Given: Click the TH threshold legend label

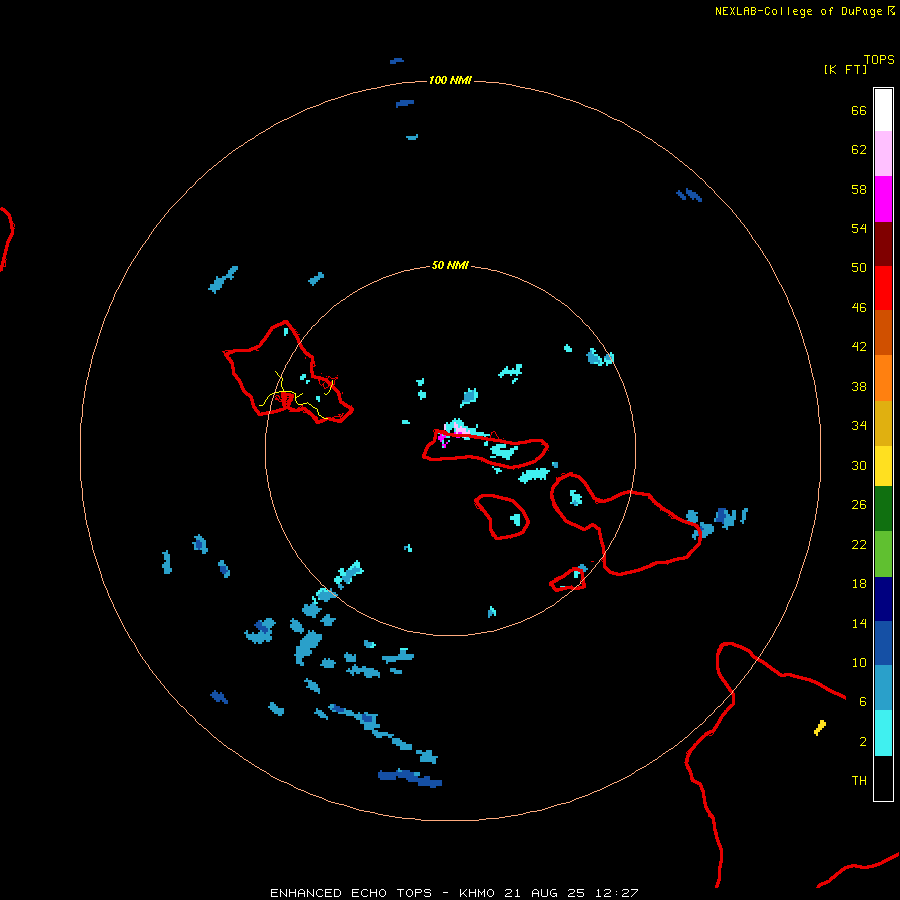Looking at the screenshot, I should (859, 781).
